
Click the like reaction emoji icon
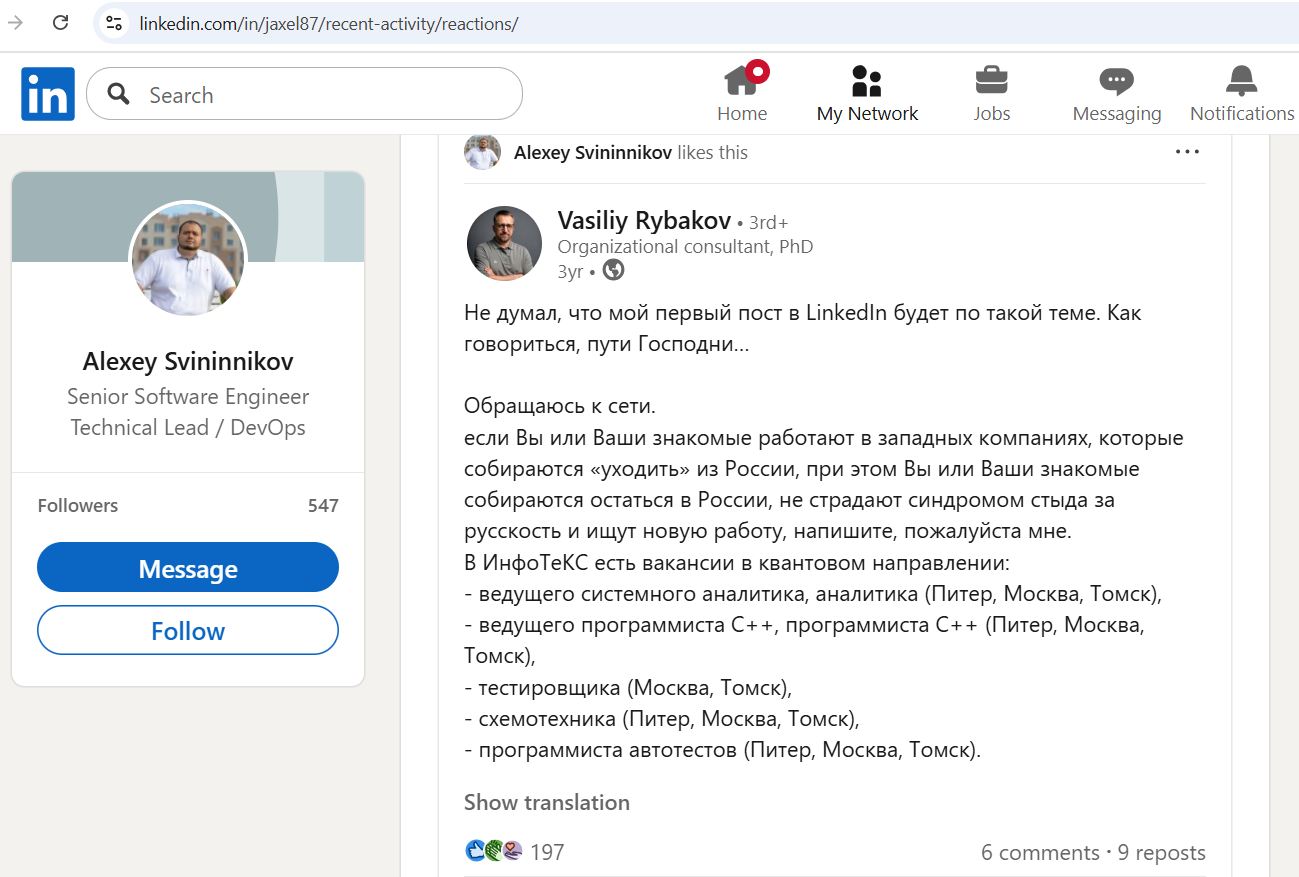[x=475, y=851]
